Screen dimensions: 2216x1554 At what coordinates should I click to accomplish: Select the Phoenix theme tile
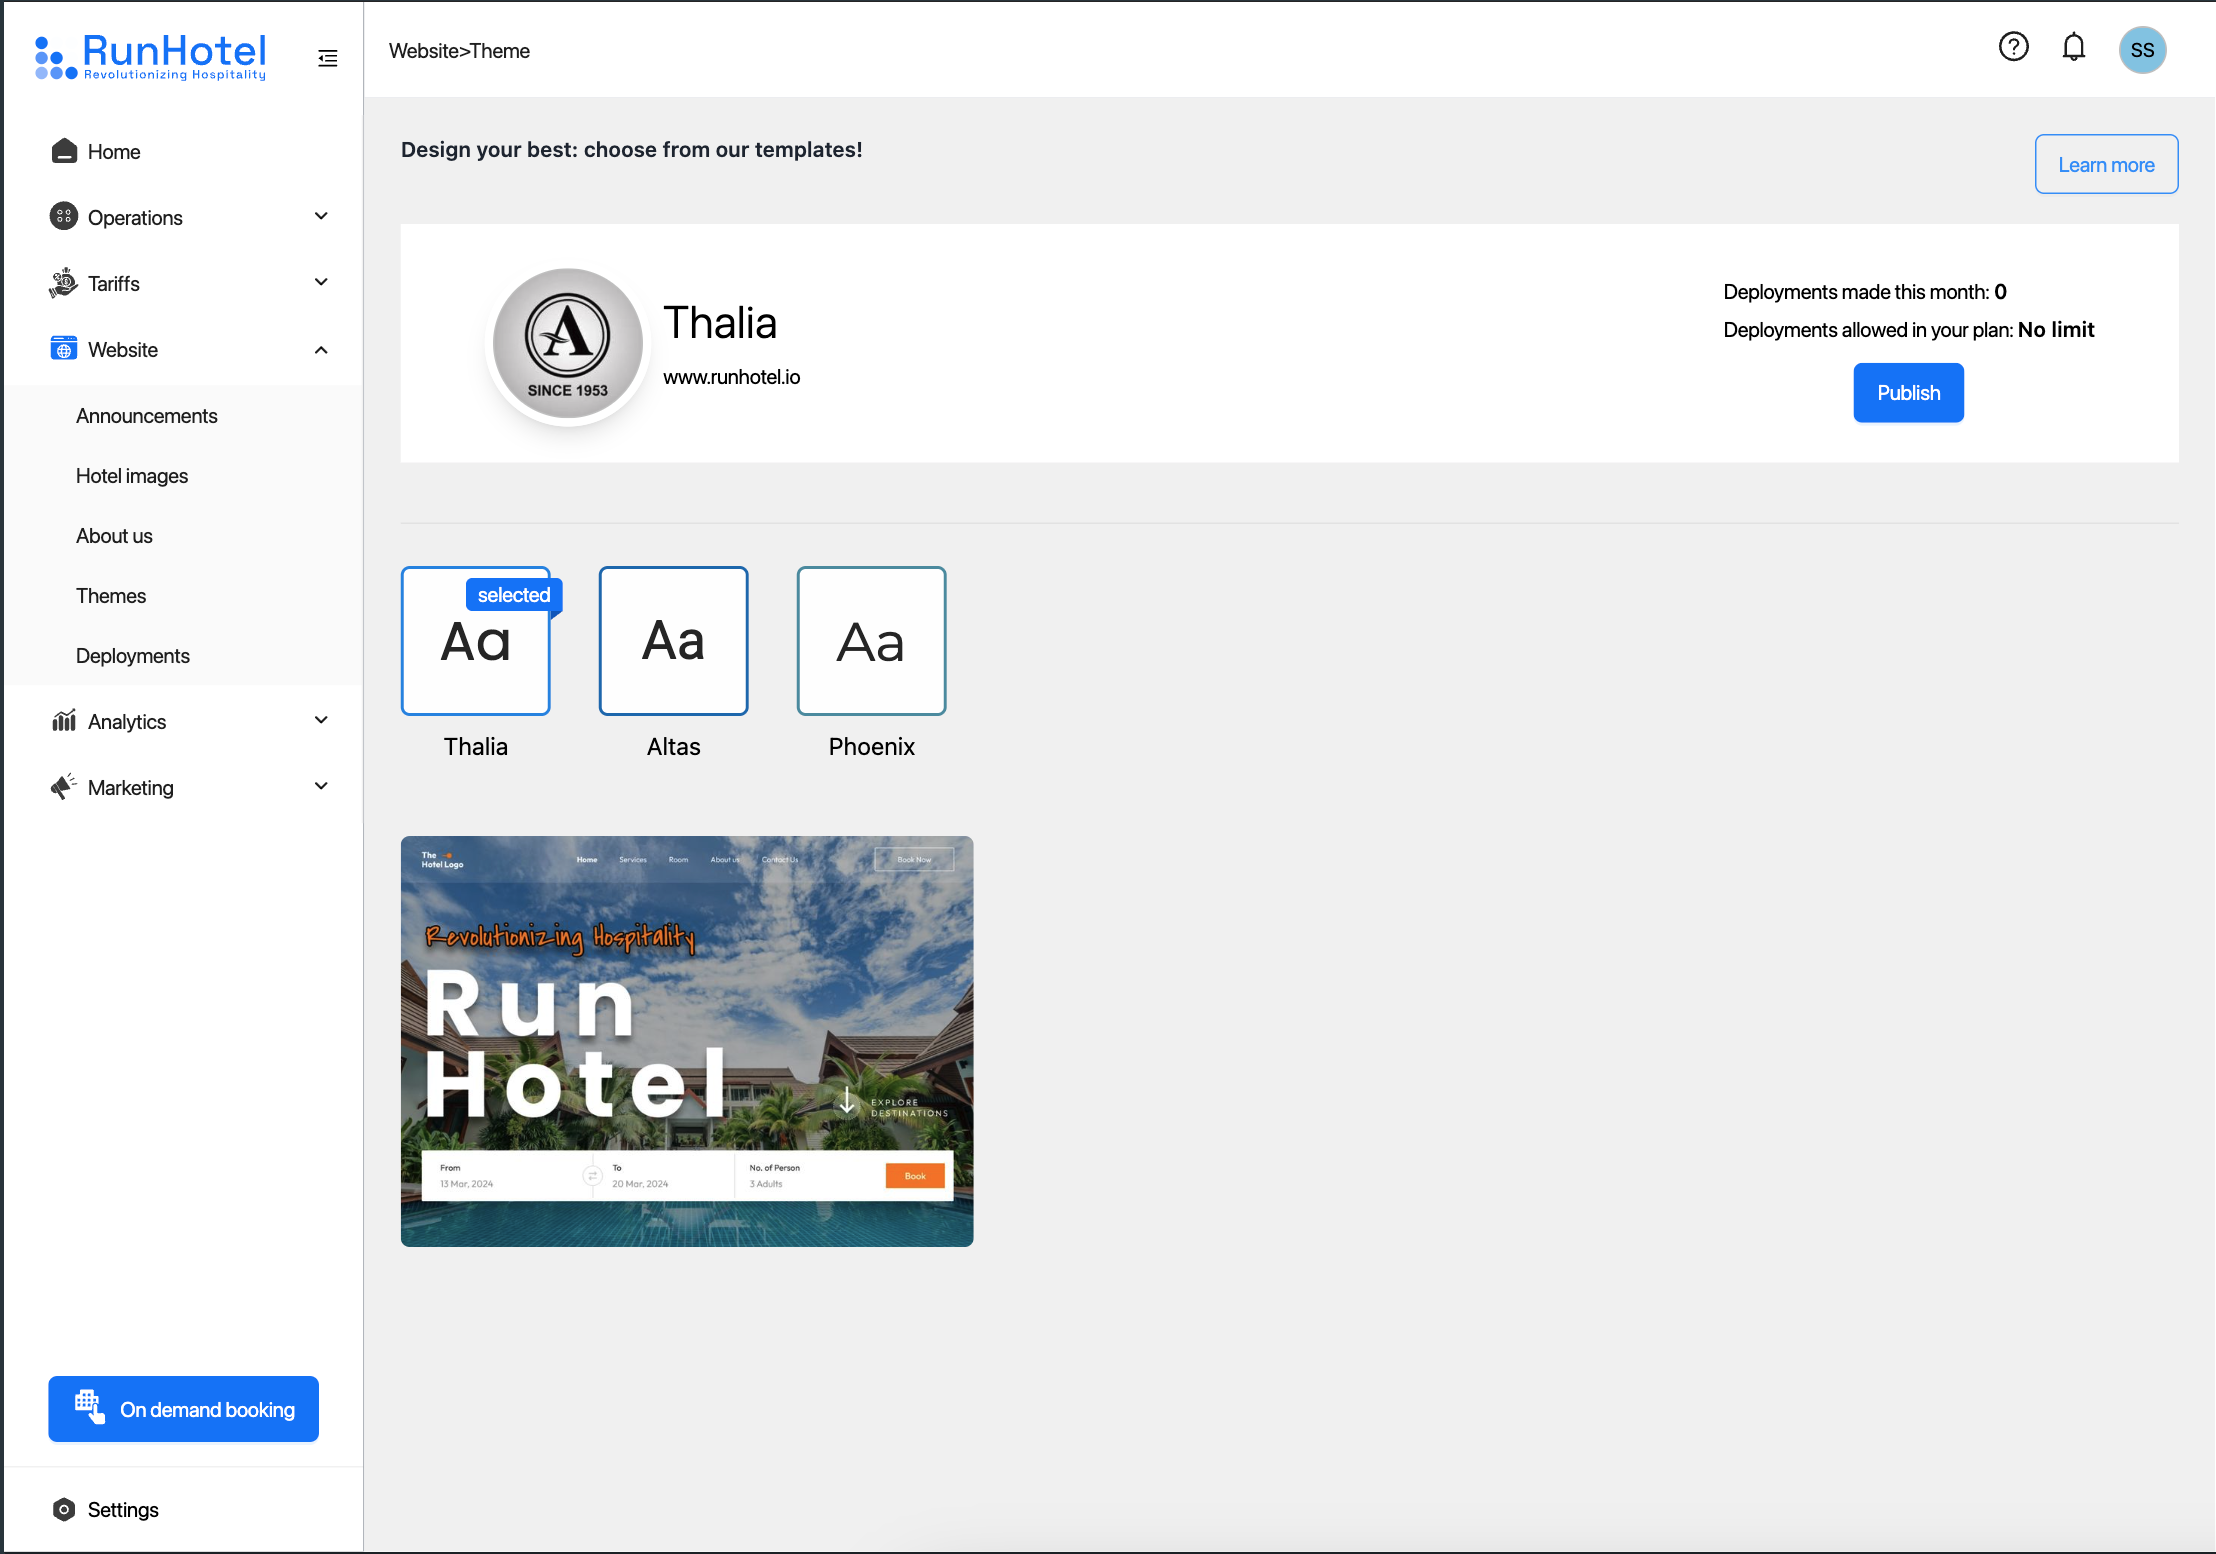pos(871,641)
